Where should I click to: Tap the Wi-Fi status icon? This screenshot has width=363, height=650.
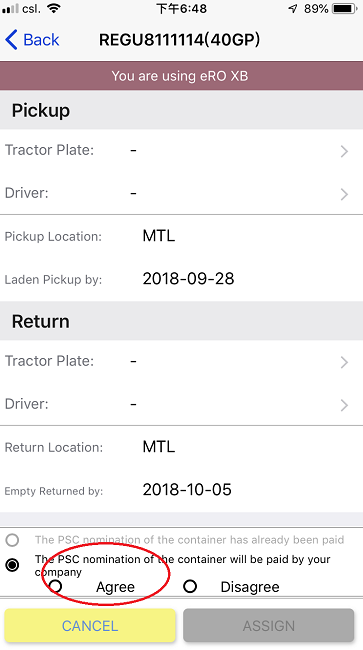click(x=53, y=8)
